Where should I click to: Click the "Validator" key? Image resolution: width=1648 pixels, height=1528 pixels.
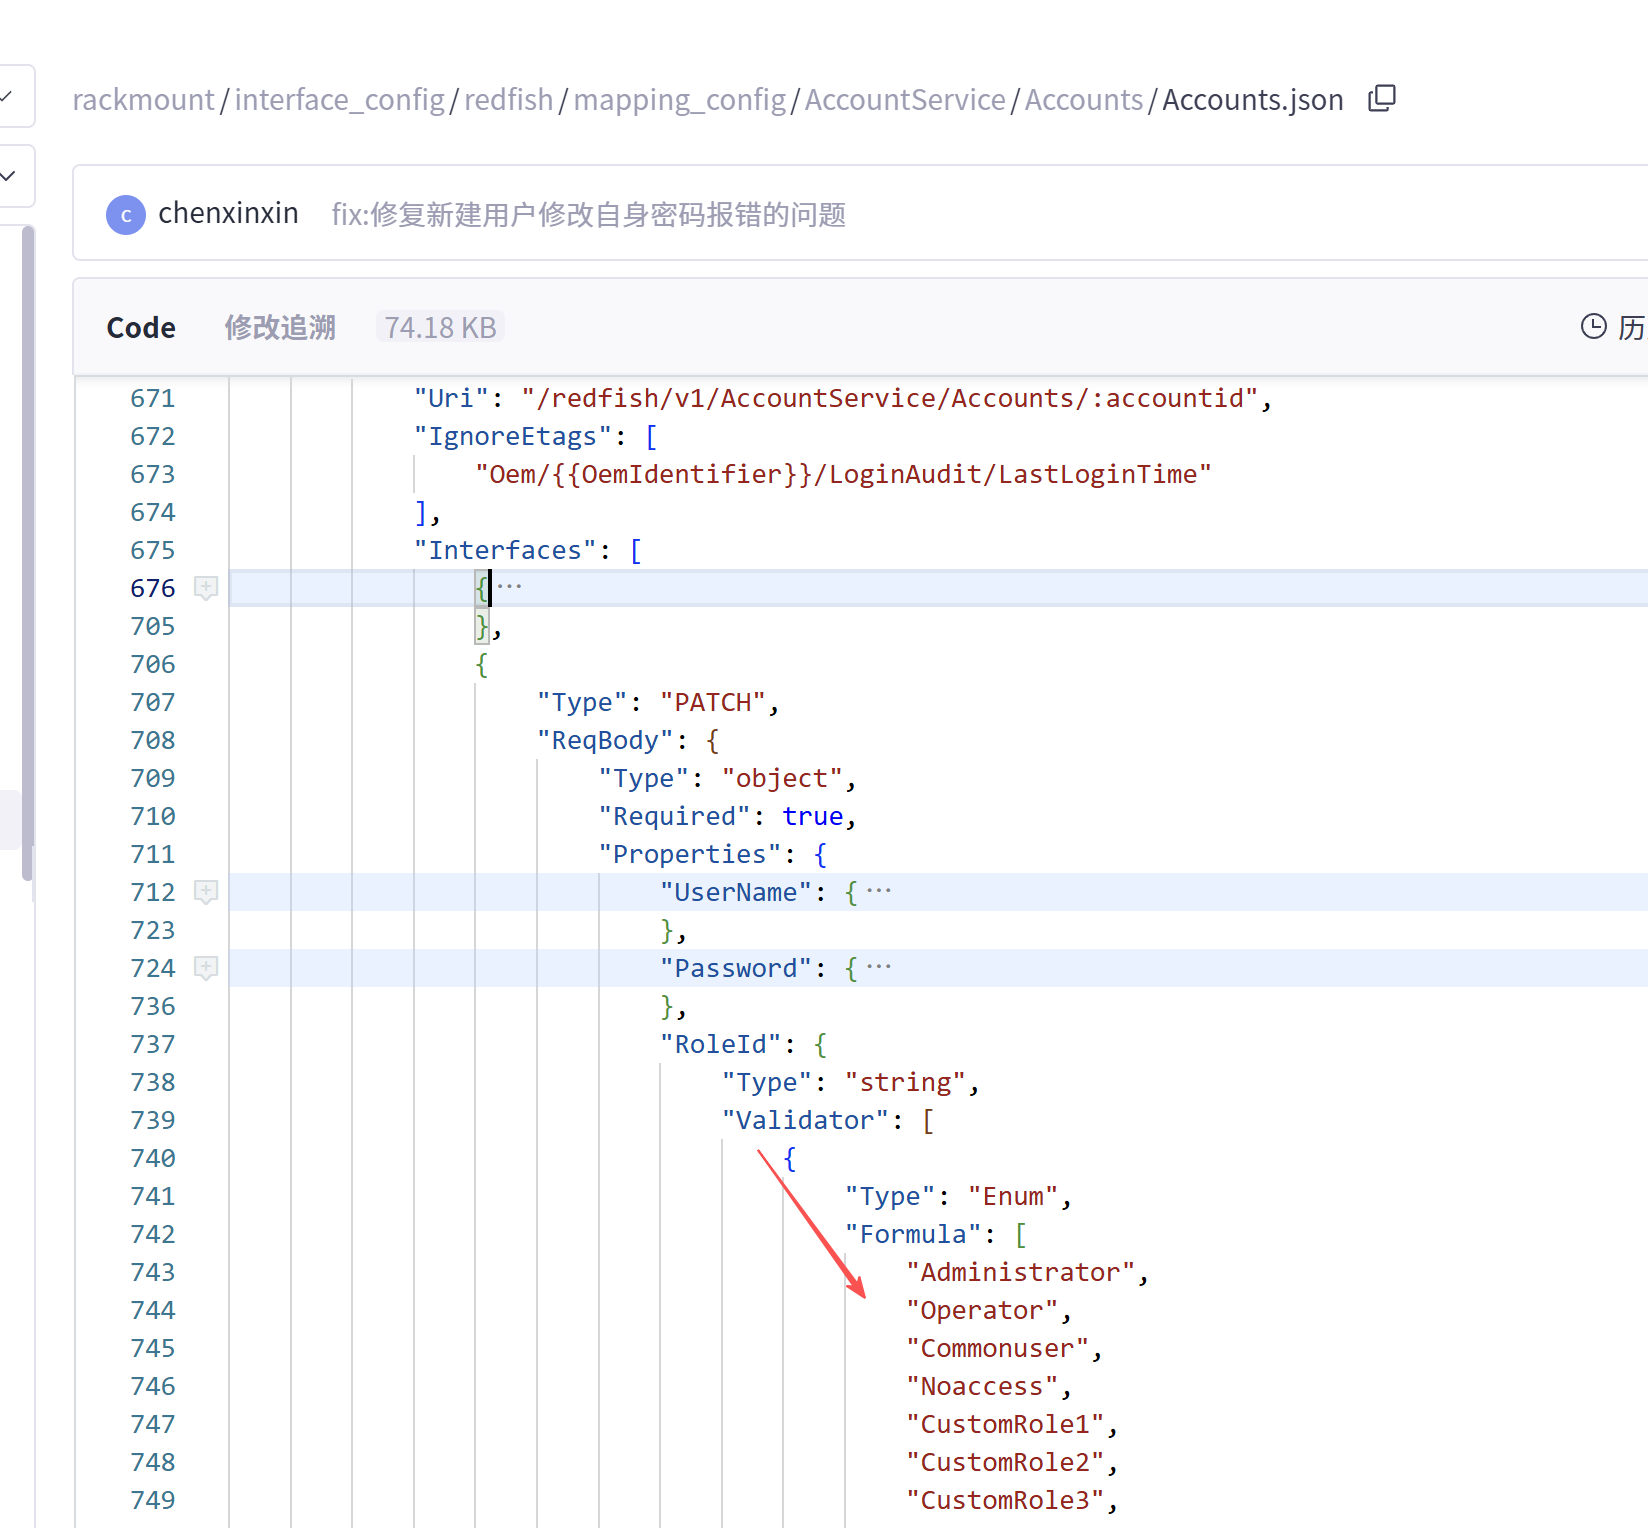tap(805, 1120)
